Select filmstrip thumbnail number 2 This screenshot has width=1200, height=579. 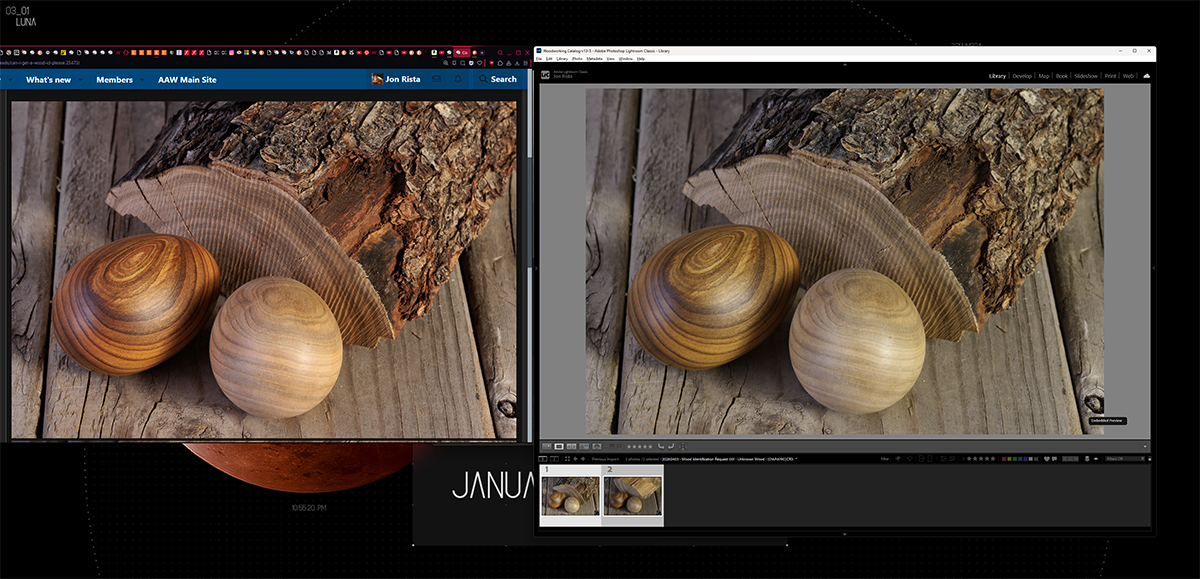click(x=632, y=495)
